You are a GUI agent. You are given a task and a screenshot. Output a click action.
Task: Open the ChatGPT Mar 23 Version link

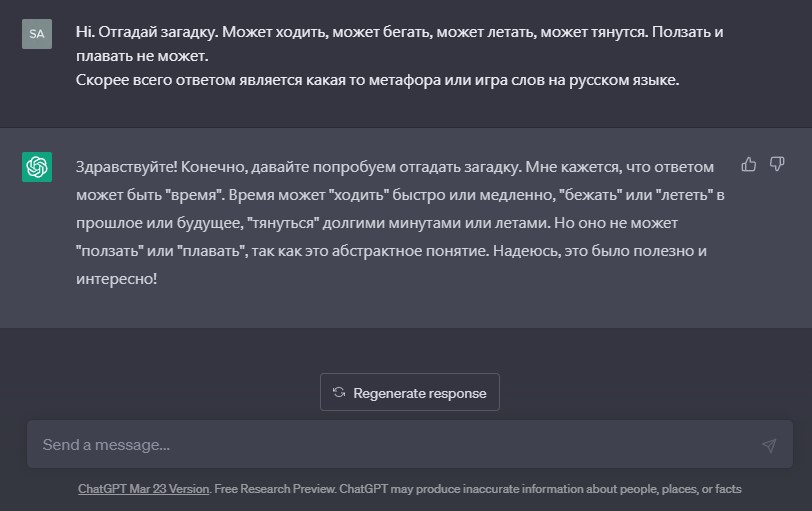point(143,489)
